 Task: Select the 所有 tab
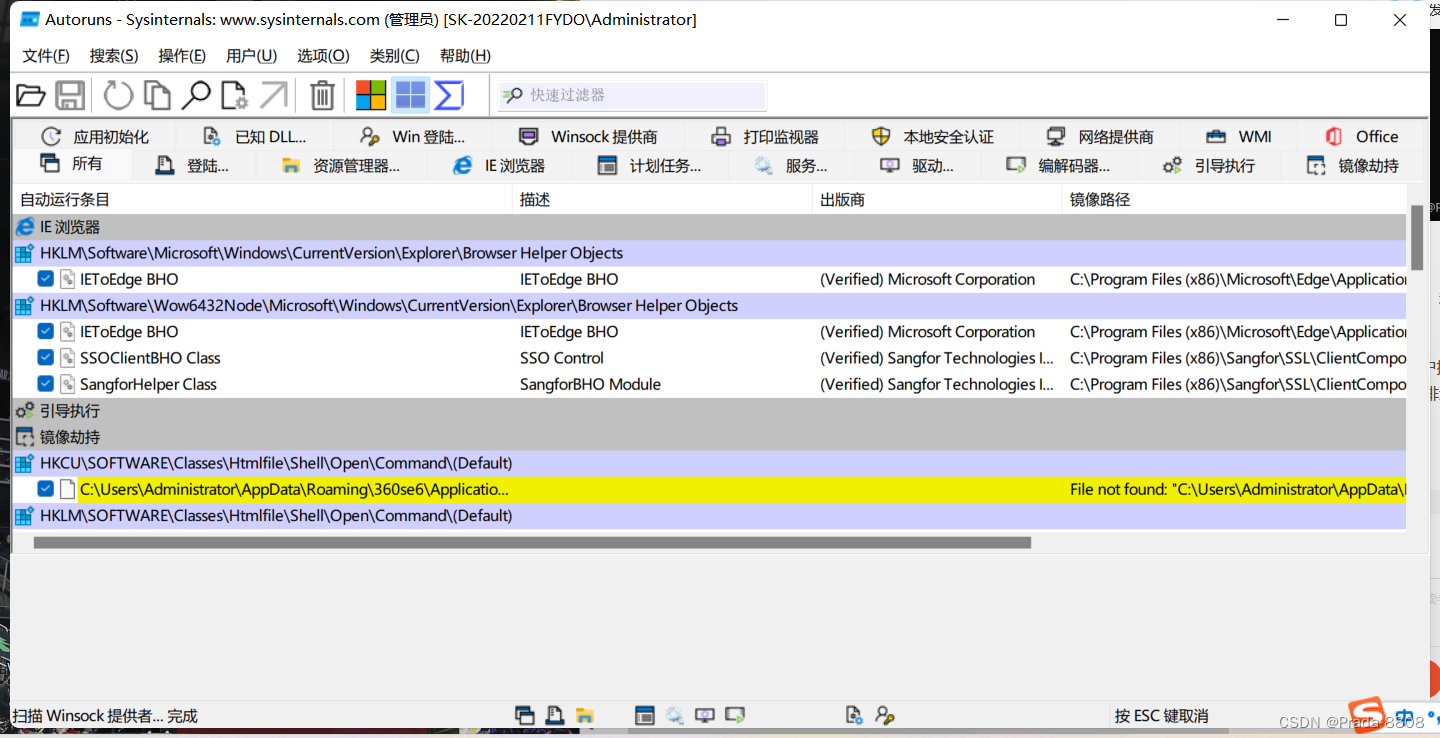[71, 164]
